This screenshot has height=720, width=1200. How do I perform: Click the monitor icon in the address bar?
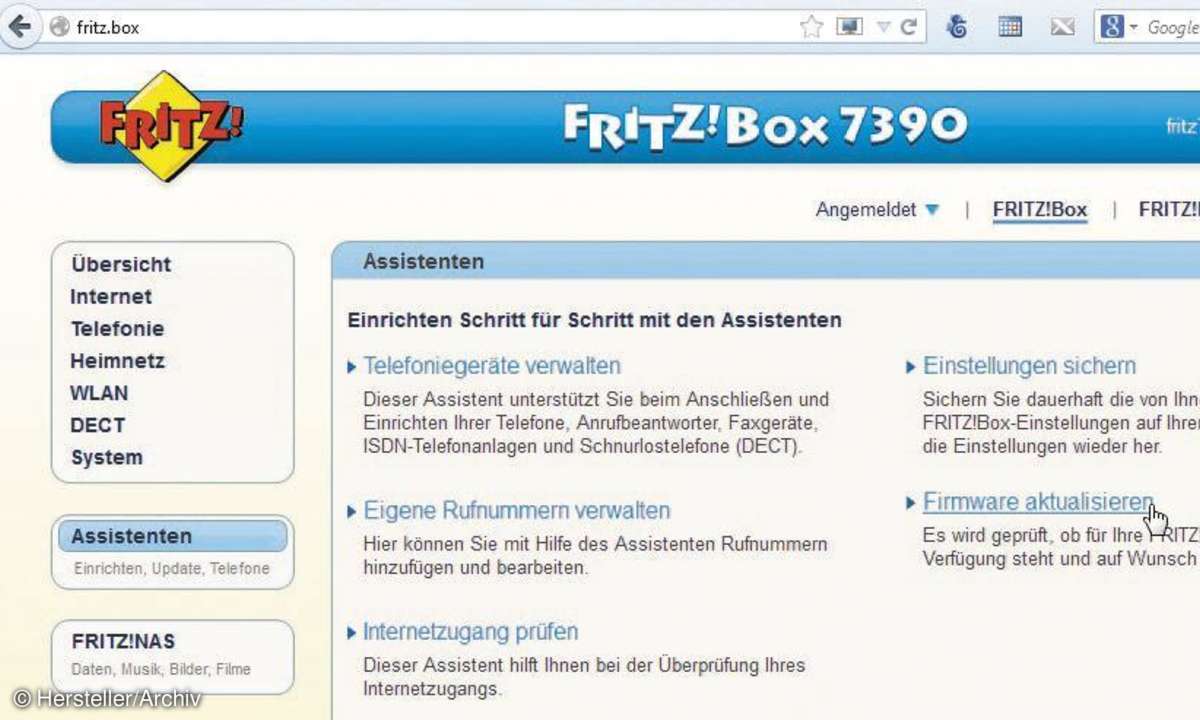849,27
